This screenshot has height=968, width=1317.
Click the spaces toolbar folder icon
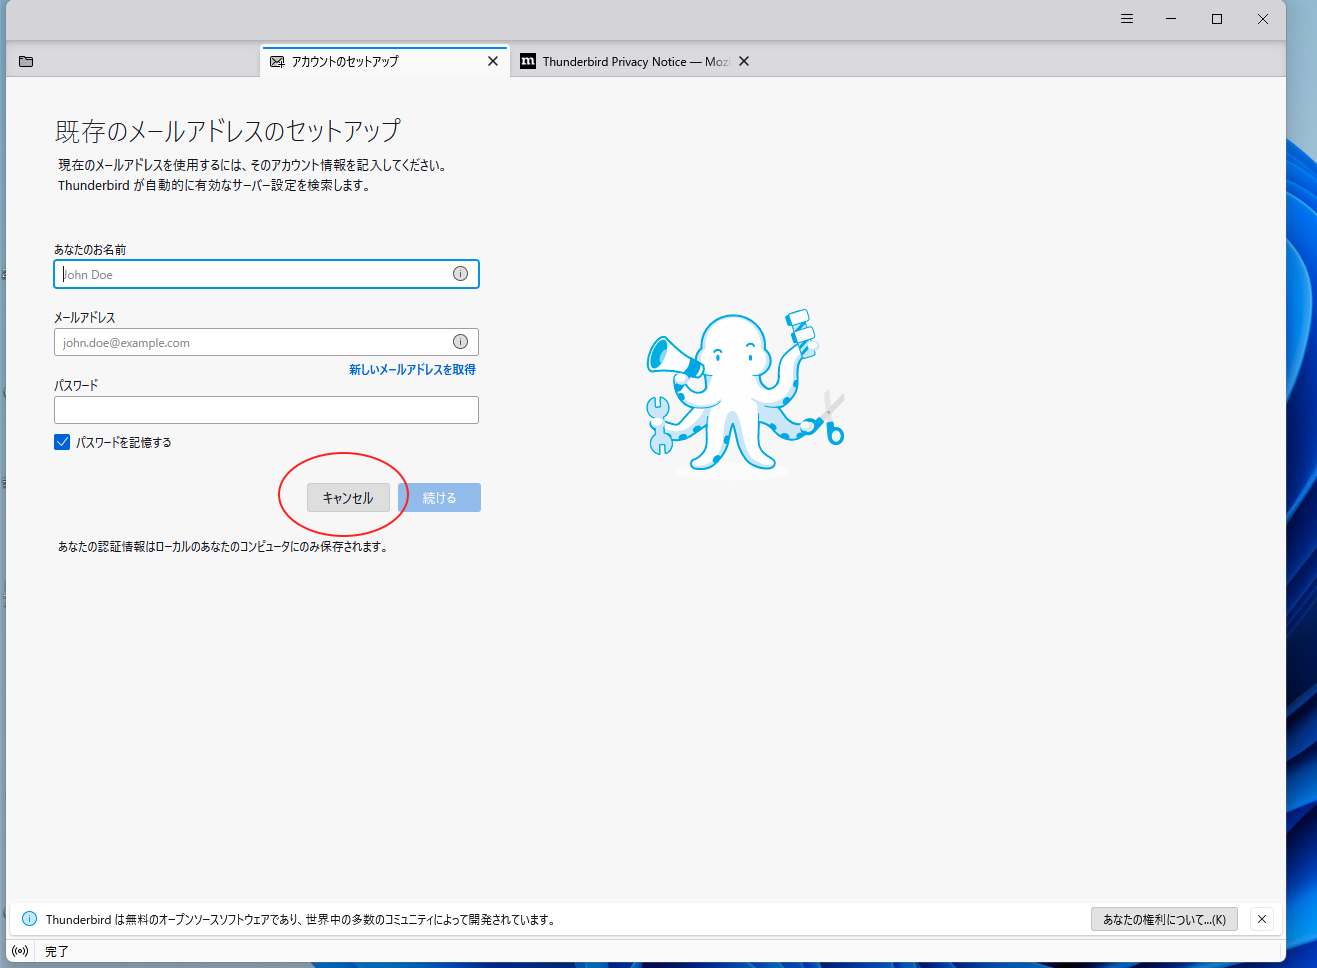(x=26, y=61)
